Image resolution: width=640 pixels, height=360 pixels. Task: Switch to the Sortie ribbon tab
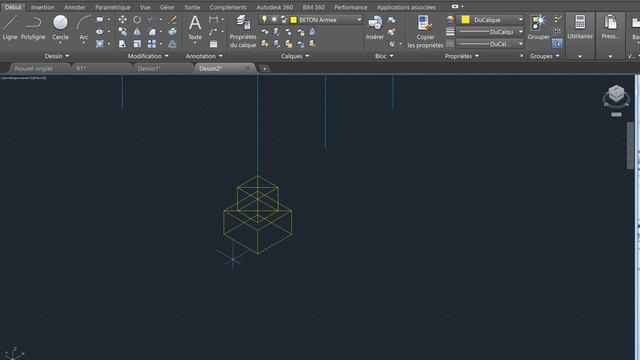click(x=192, y=7)
